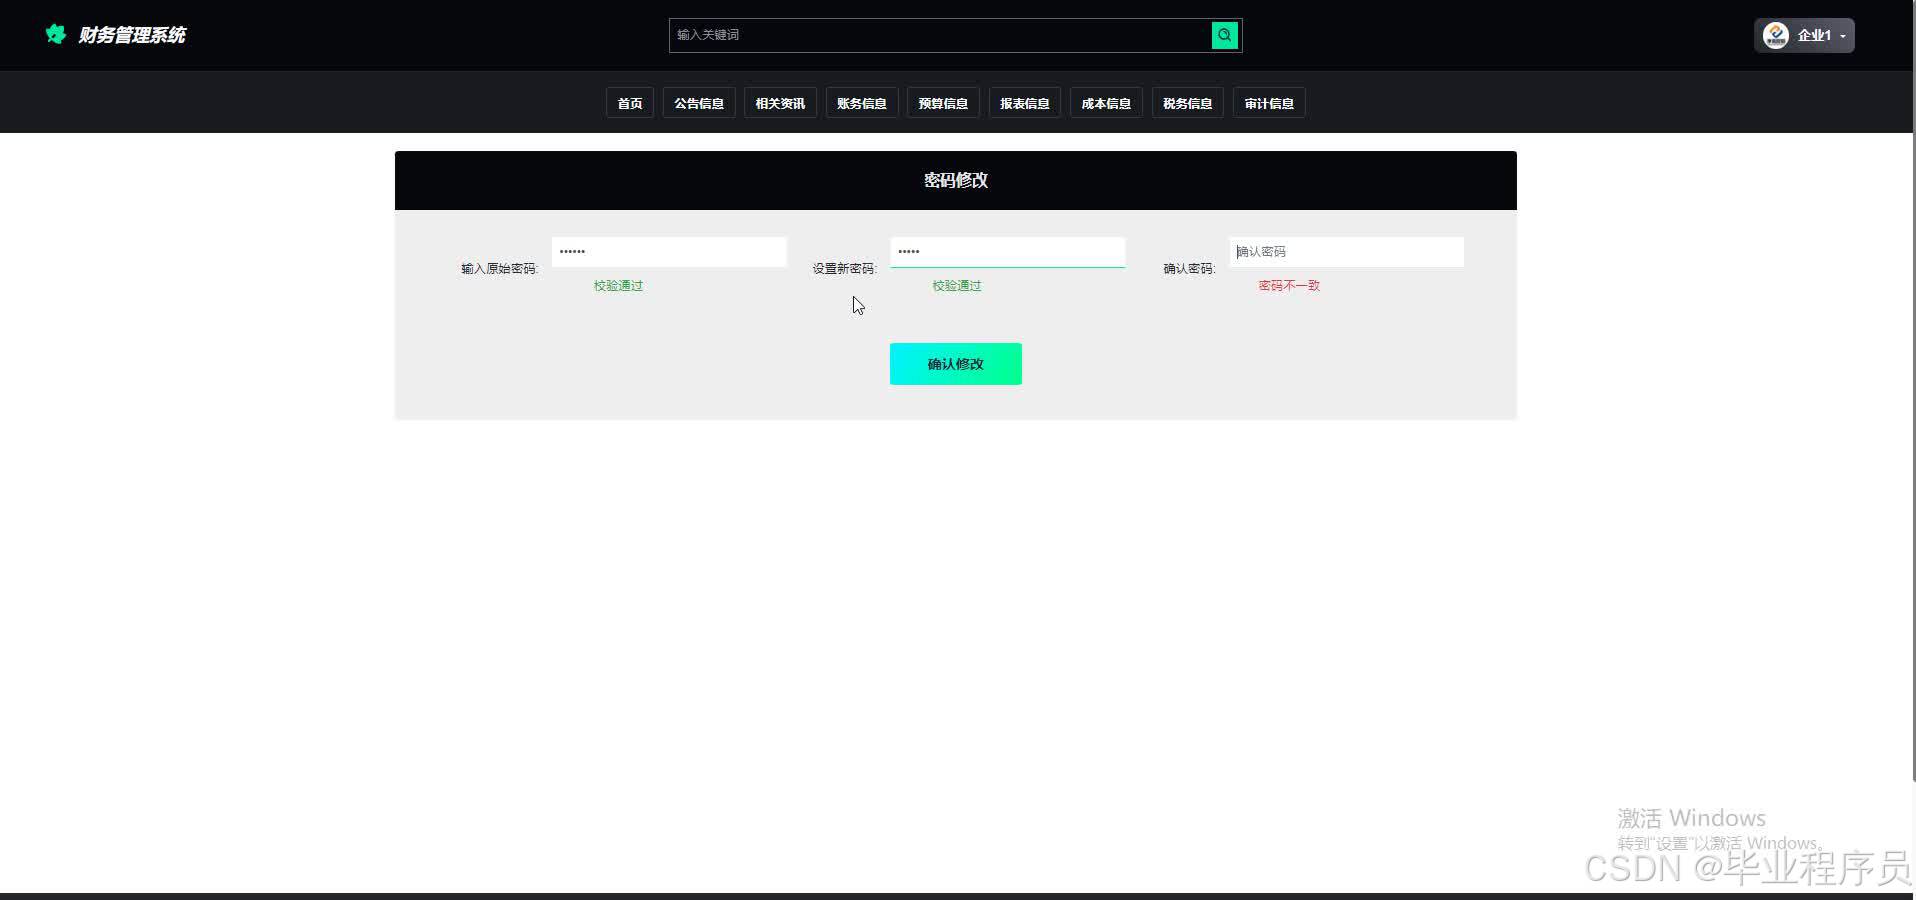1916x900 pixels.
Task: Click the 设置新密码 label
Action: pyautogui.click(x=844, y=269)
